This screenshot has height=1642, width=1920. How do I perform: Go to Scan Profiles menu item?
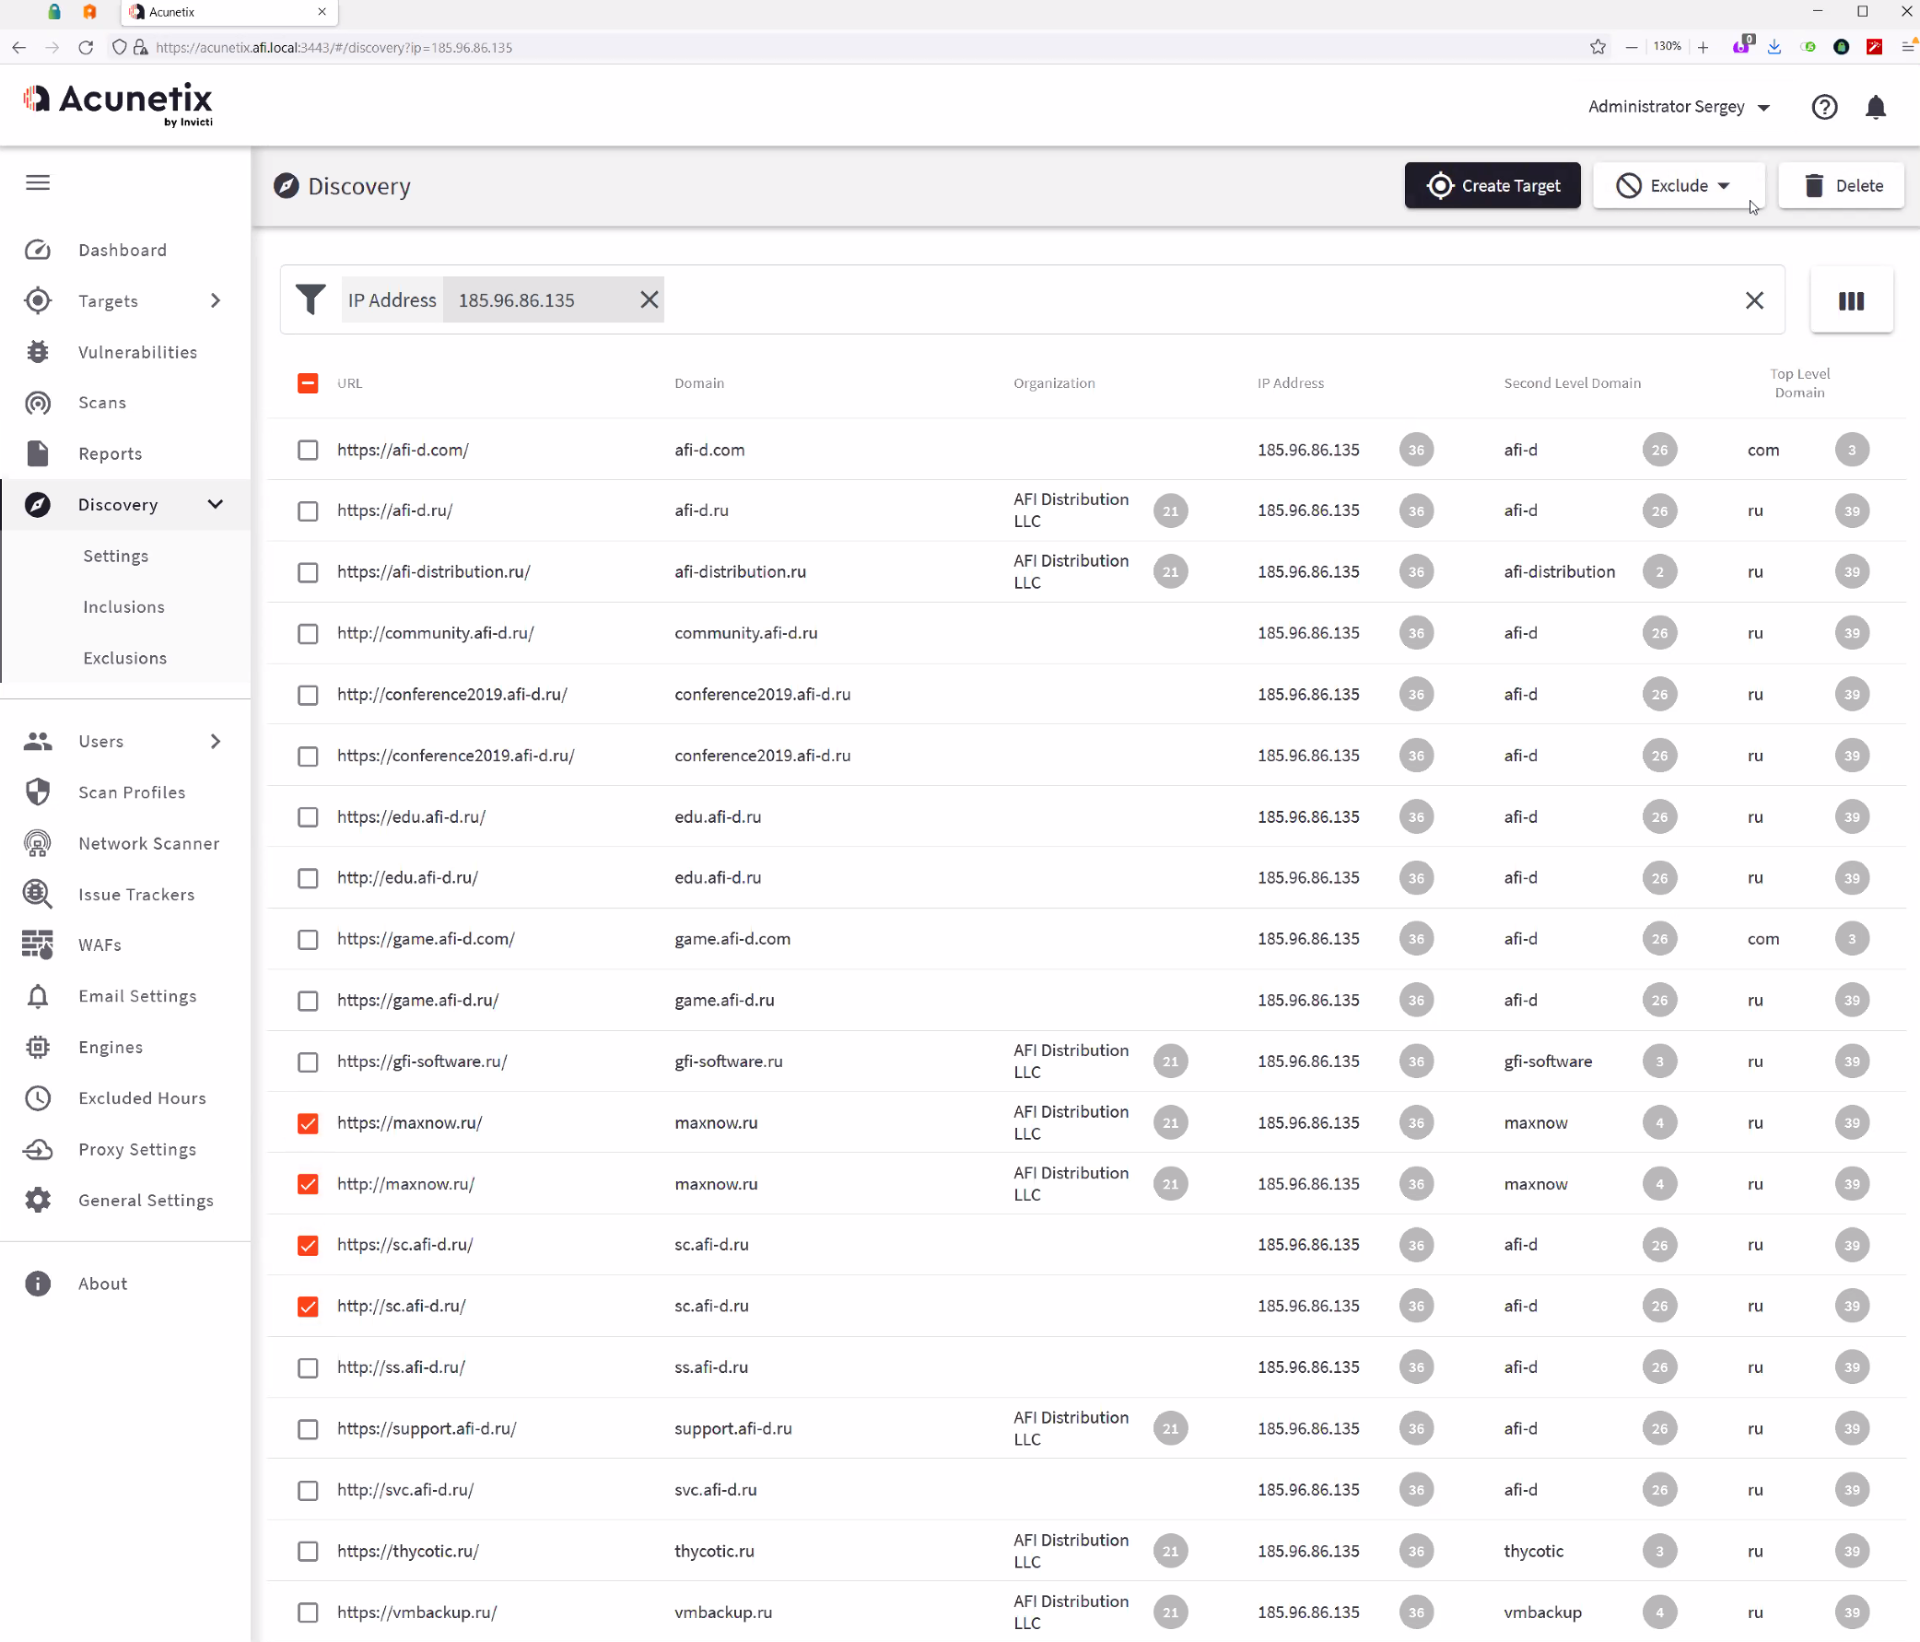(x=132, y=792)
